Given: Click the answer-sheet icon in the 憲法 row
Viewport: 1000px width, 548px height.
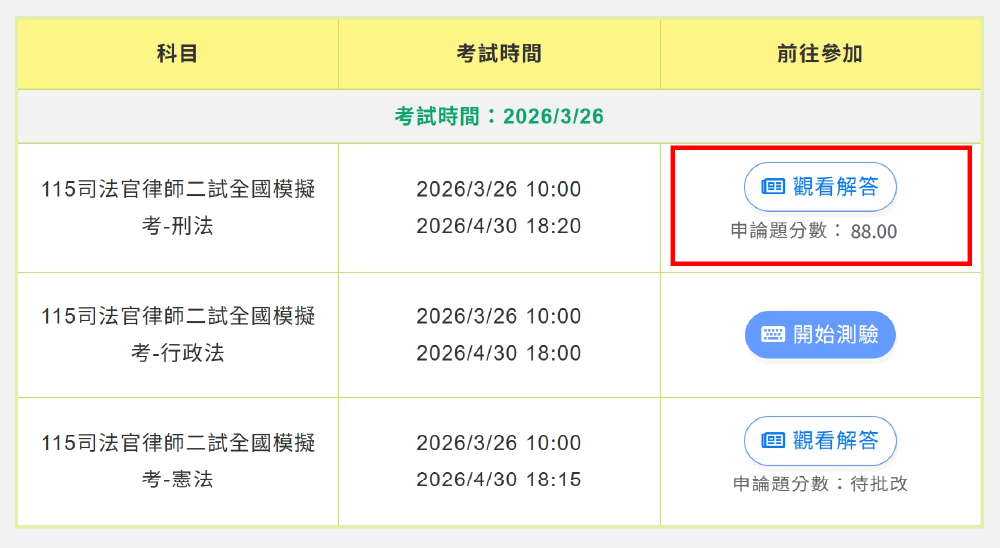Looking at the screenshot, I should click(x=773, y=441).
